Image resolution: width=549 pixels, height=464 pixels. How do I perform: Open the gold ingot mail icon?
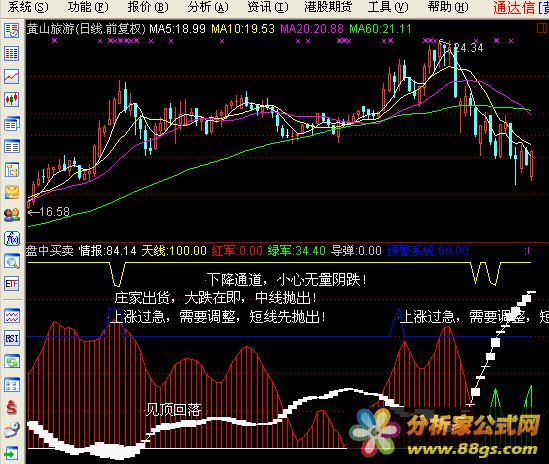[12, 193]
